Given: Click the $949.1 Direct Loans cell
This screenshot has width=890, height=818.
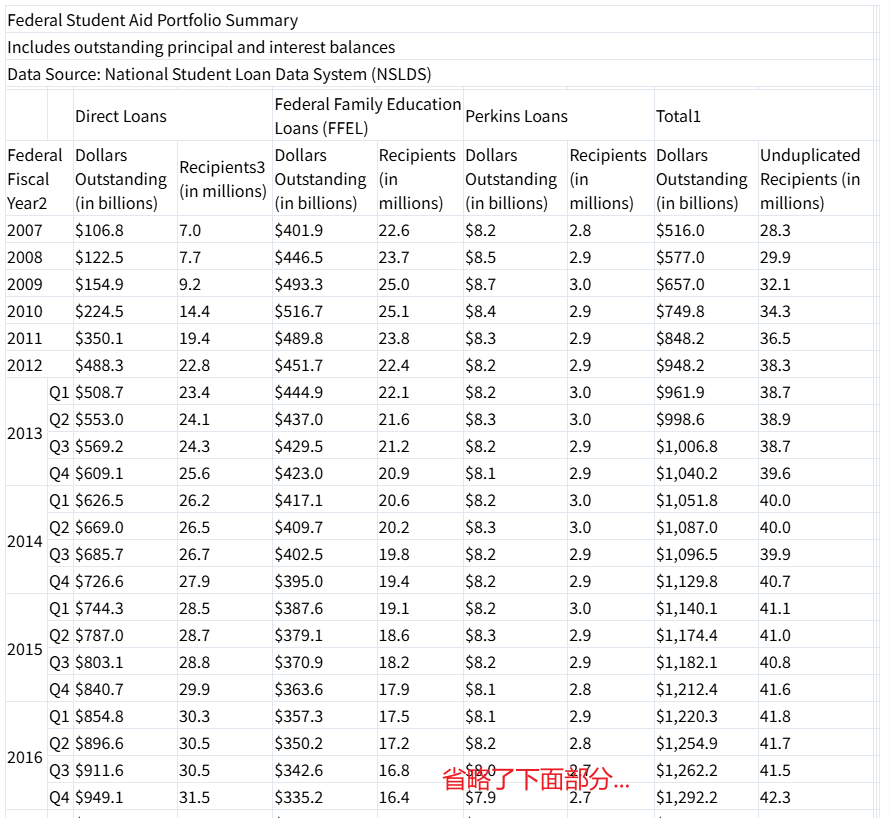Looking at the screenshot, I should 100,797.
